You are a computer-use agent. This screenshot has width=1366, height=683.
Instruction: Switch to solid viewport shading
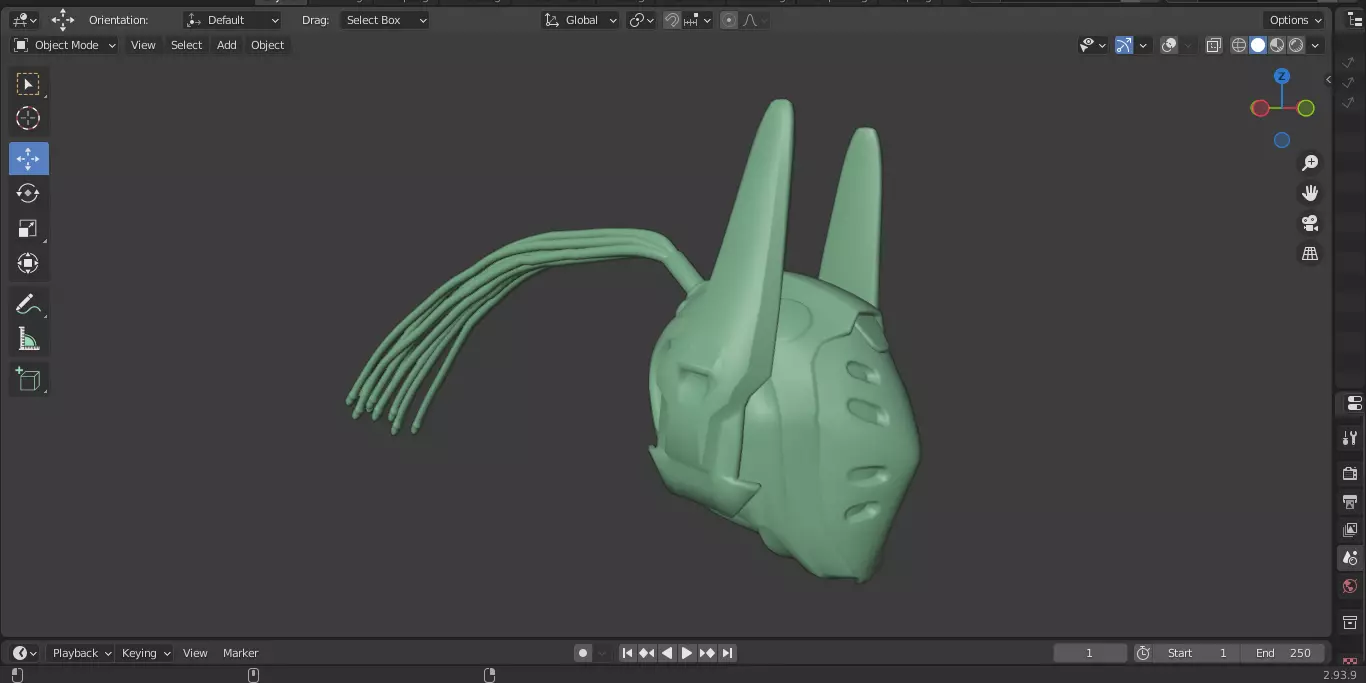[x=1258, y=45]
